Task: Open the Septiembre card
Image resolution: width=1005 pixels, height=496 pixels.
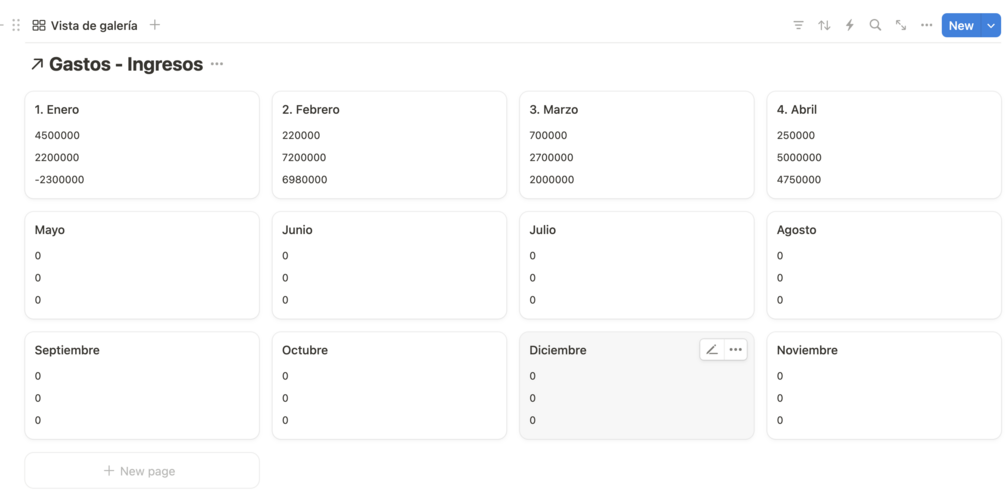Action: (141, 385)
